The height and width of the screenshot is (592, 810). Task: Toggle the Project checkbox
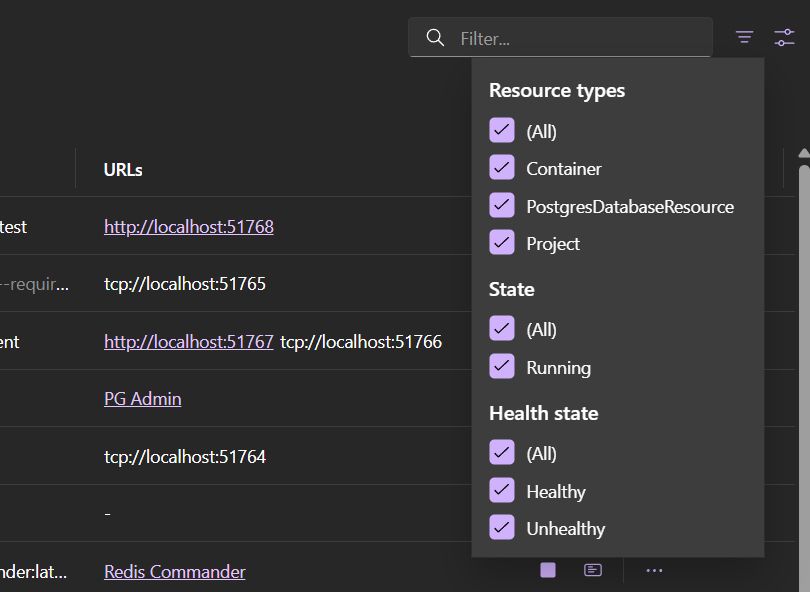click(x=502, y=242)
